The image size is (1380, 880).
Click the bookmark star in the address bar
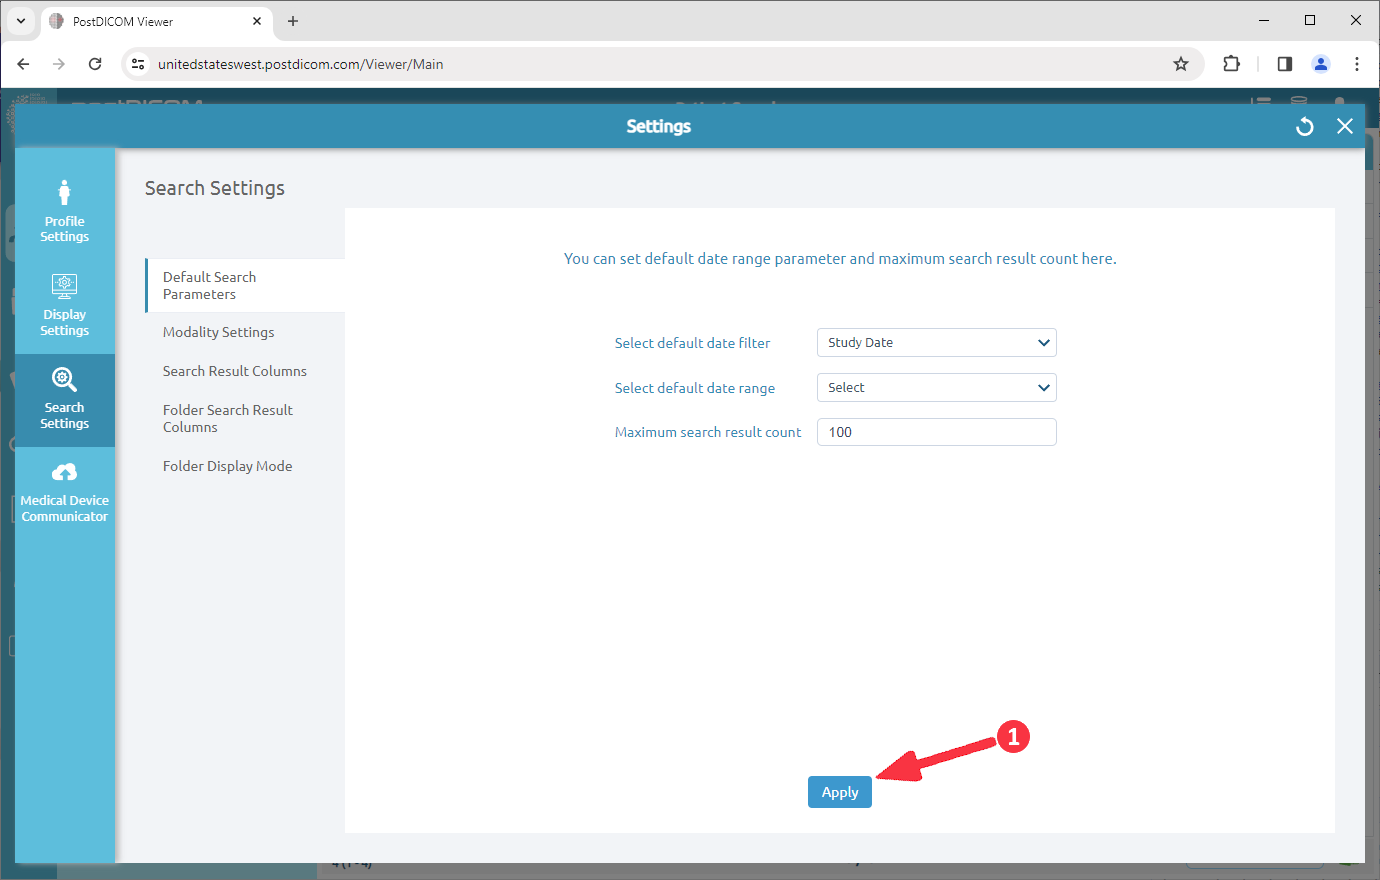[1181, 63]
